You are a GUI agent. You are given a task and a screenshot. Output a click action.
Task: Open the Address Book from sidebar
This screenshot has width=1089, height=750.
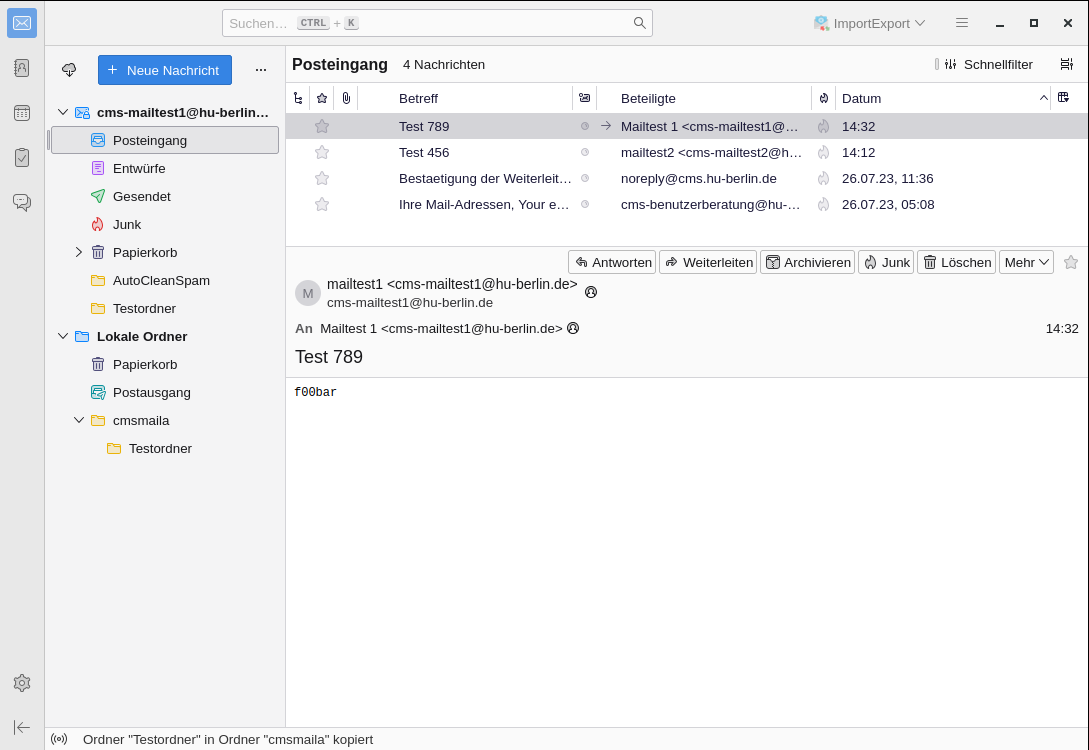click(x=22, y=68)
